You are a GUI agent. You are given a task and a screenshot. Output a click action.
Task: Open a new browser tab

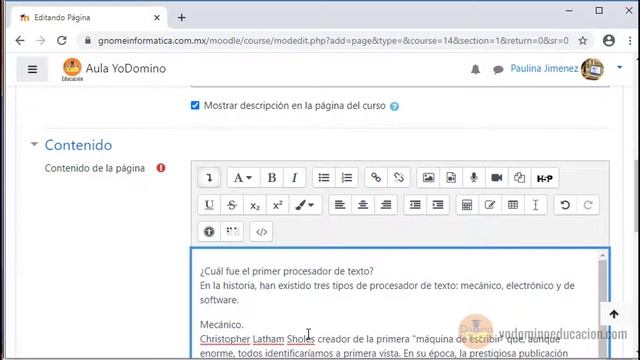pyautogui.click(x=182, y=18)
